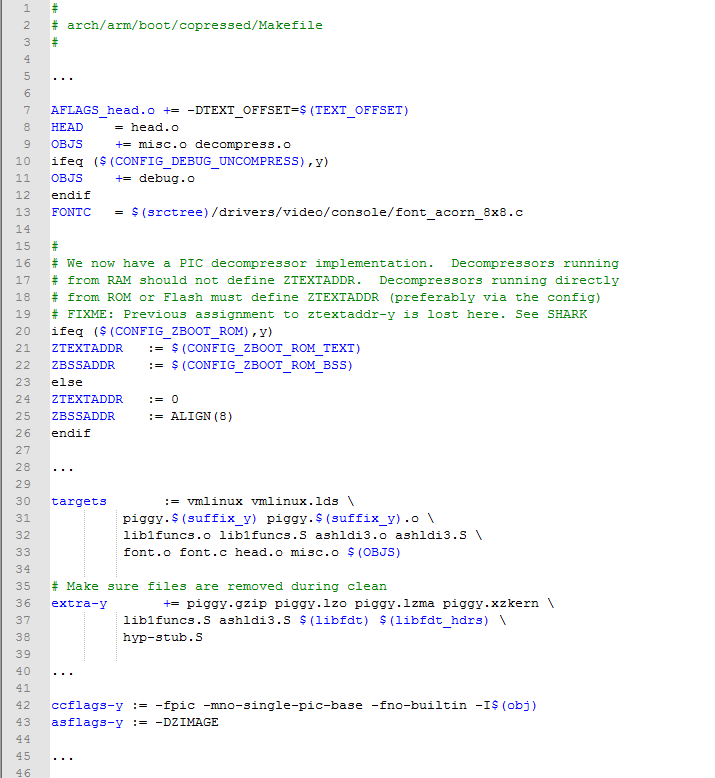715x778 pixels.
Task: Click '$(CONFIG_DEBUG_UNCOMPRESS)' in the ifeq
Action: coord(202,161)
